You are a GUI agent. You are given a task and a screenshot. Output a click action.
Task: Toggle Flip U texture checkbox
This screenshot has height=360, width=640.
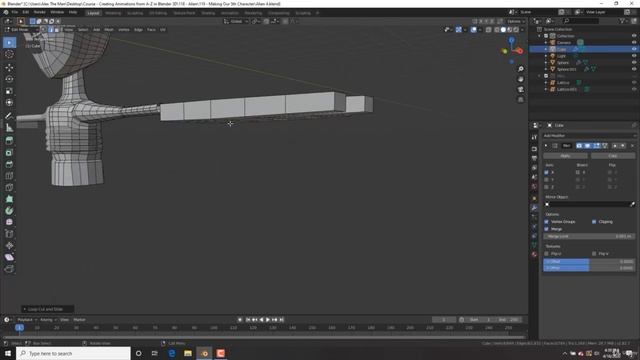547,254
